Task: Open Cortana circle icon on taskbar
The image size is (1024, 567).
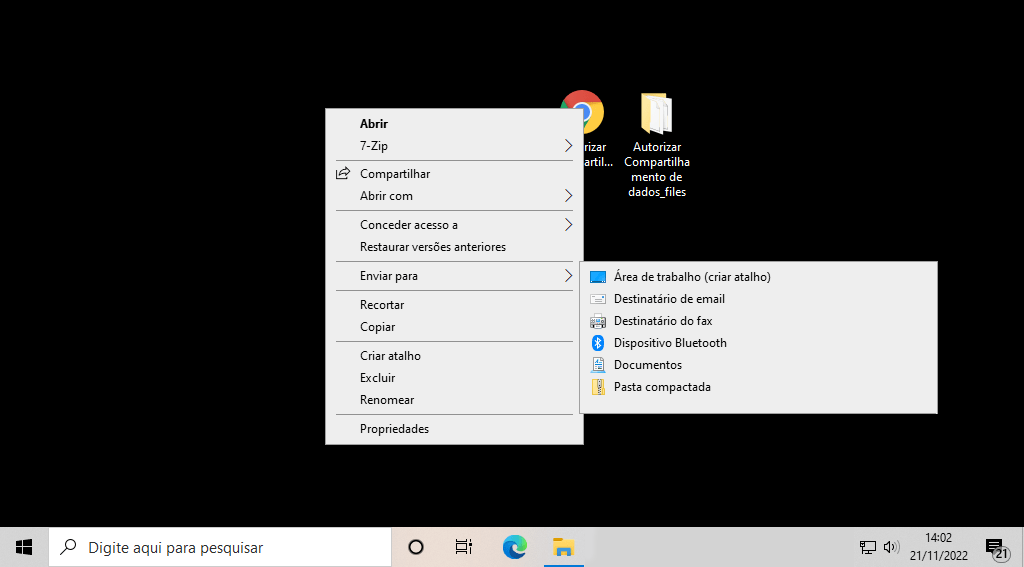Action: pos(416,547)
